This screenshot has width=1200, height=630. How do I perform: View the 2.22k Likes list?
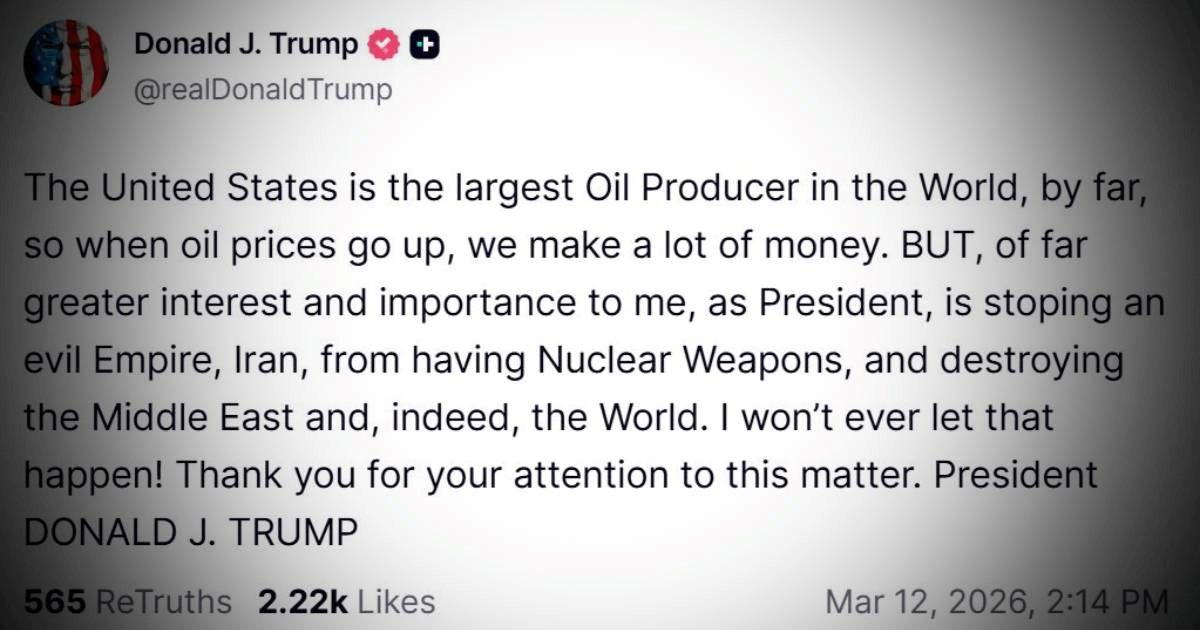(346, 602)
